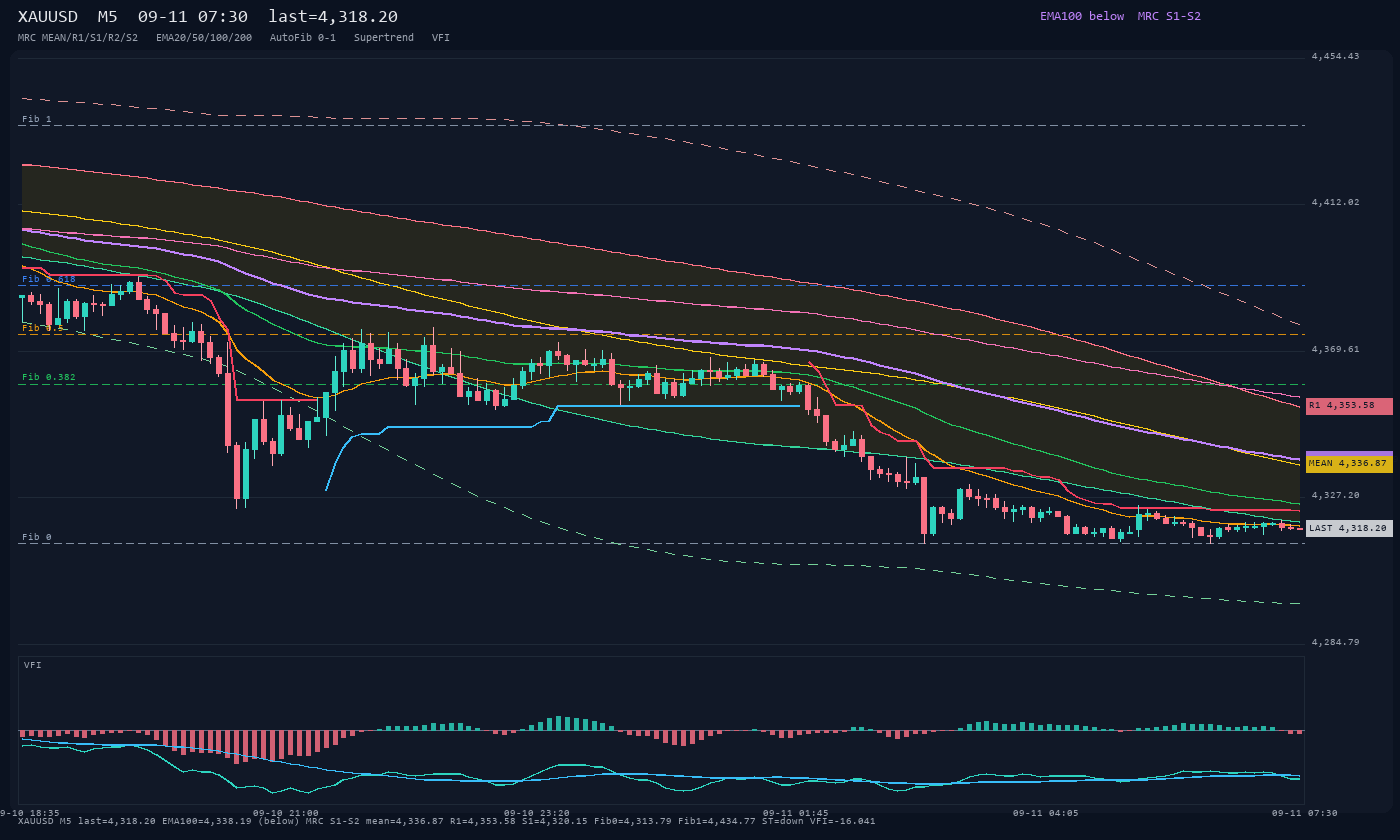
Task: Click the 4,327.20 price axis label
Action: [1335, 495]
